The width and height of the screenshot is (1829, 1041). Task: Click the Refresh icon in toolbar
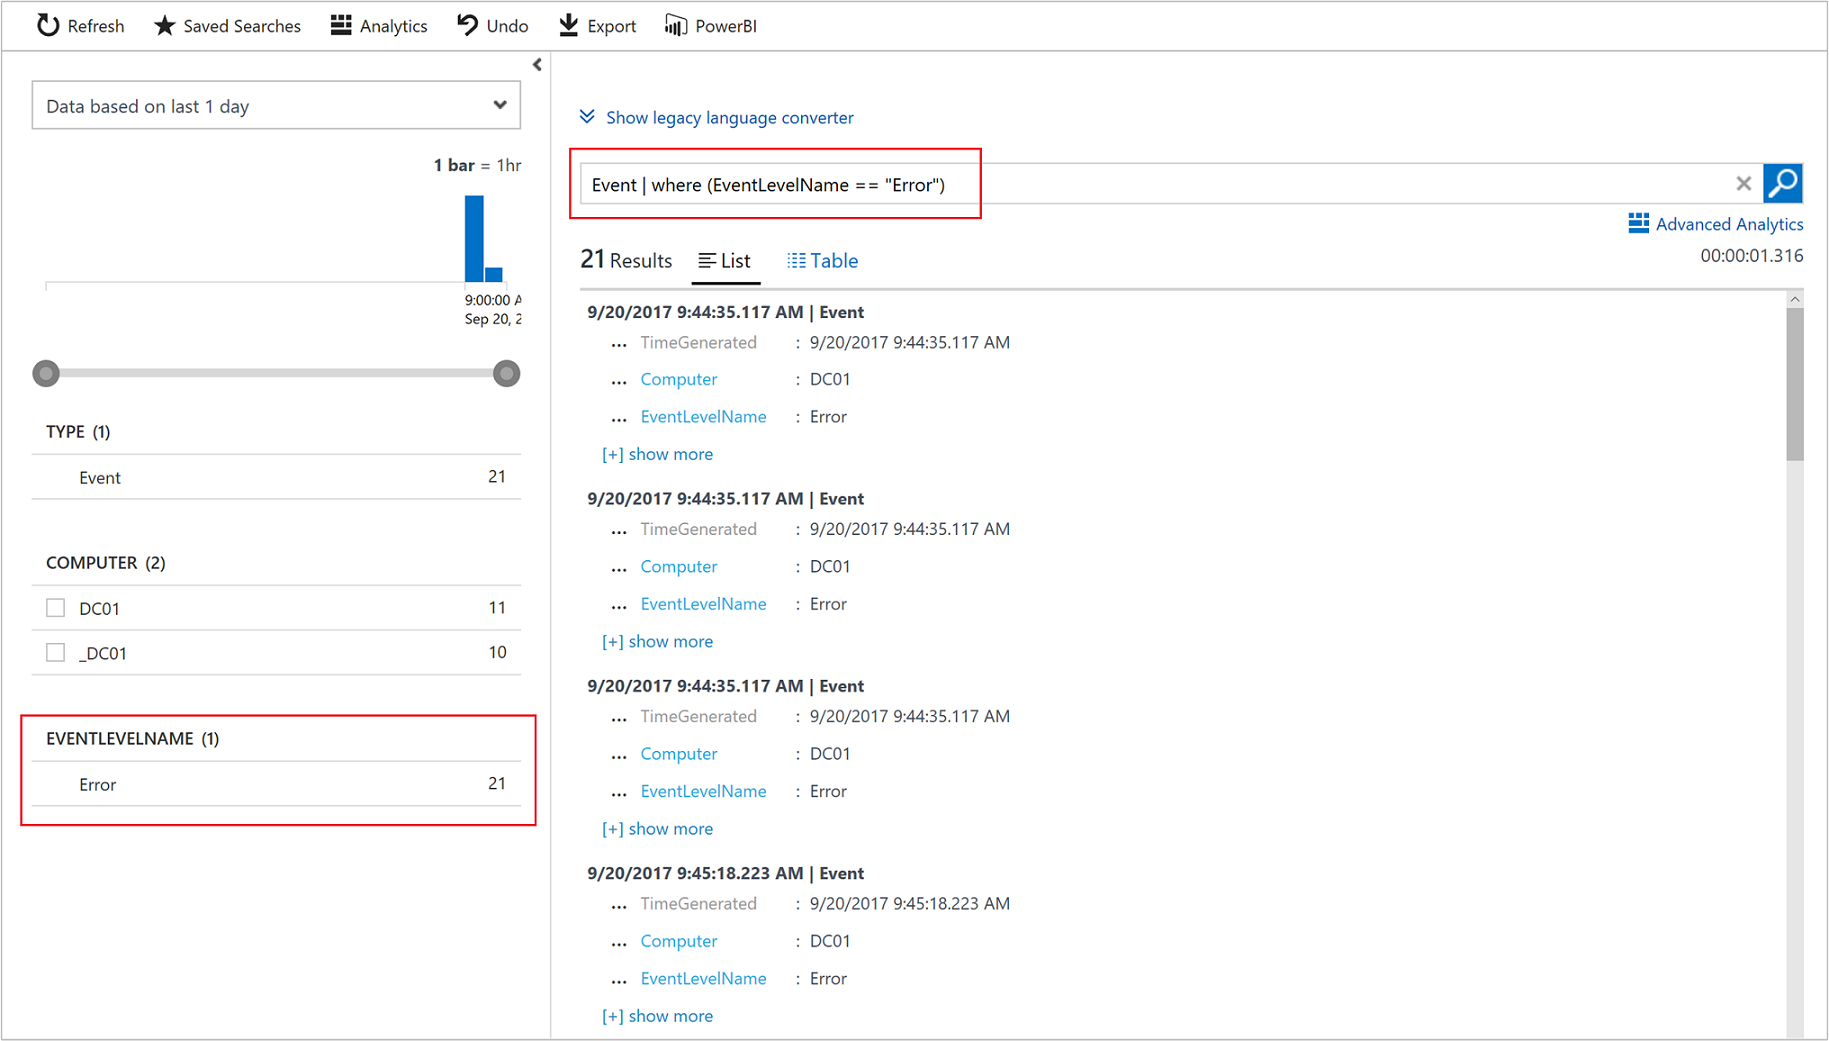48,25
